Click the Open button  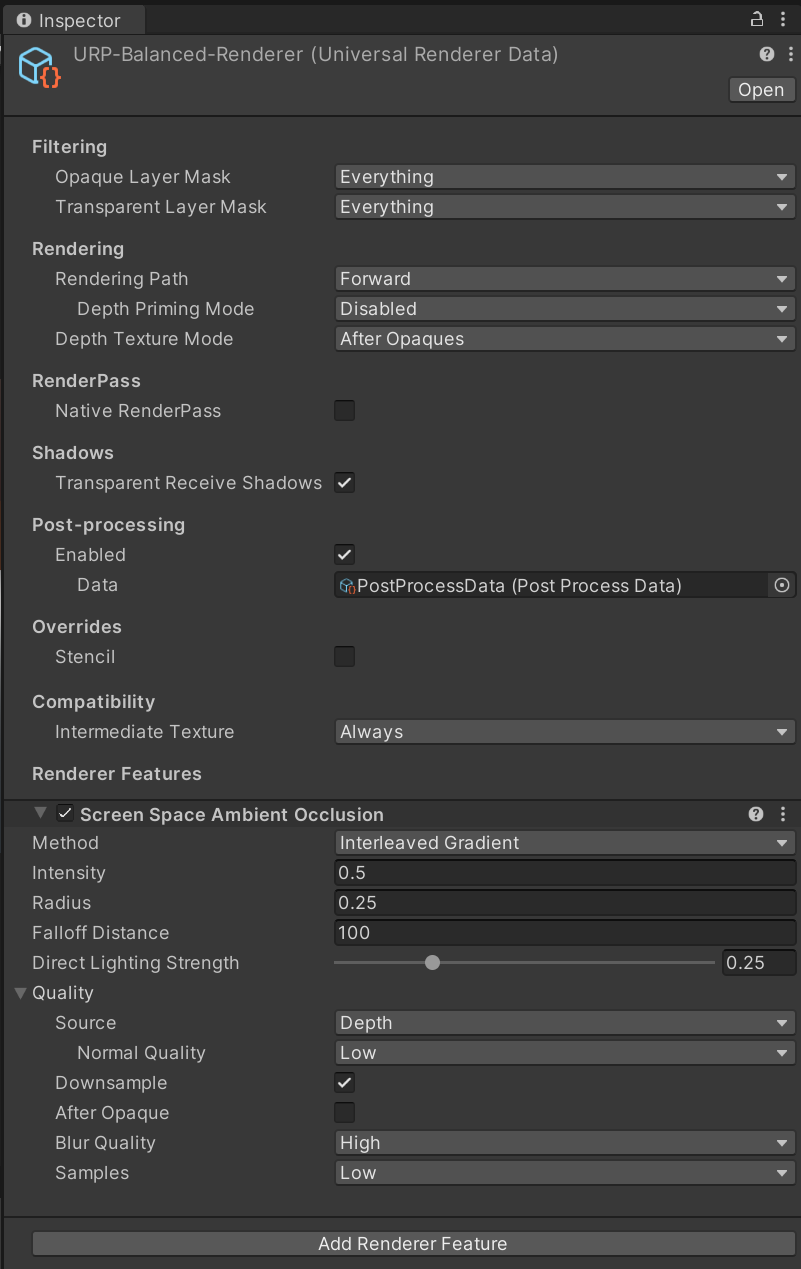[x=761, y=90]
